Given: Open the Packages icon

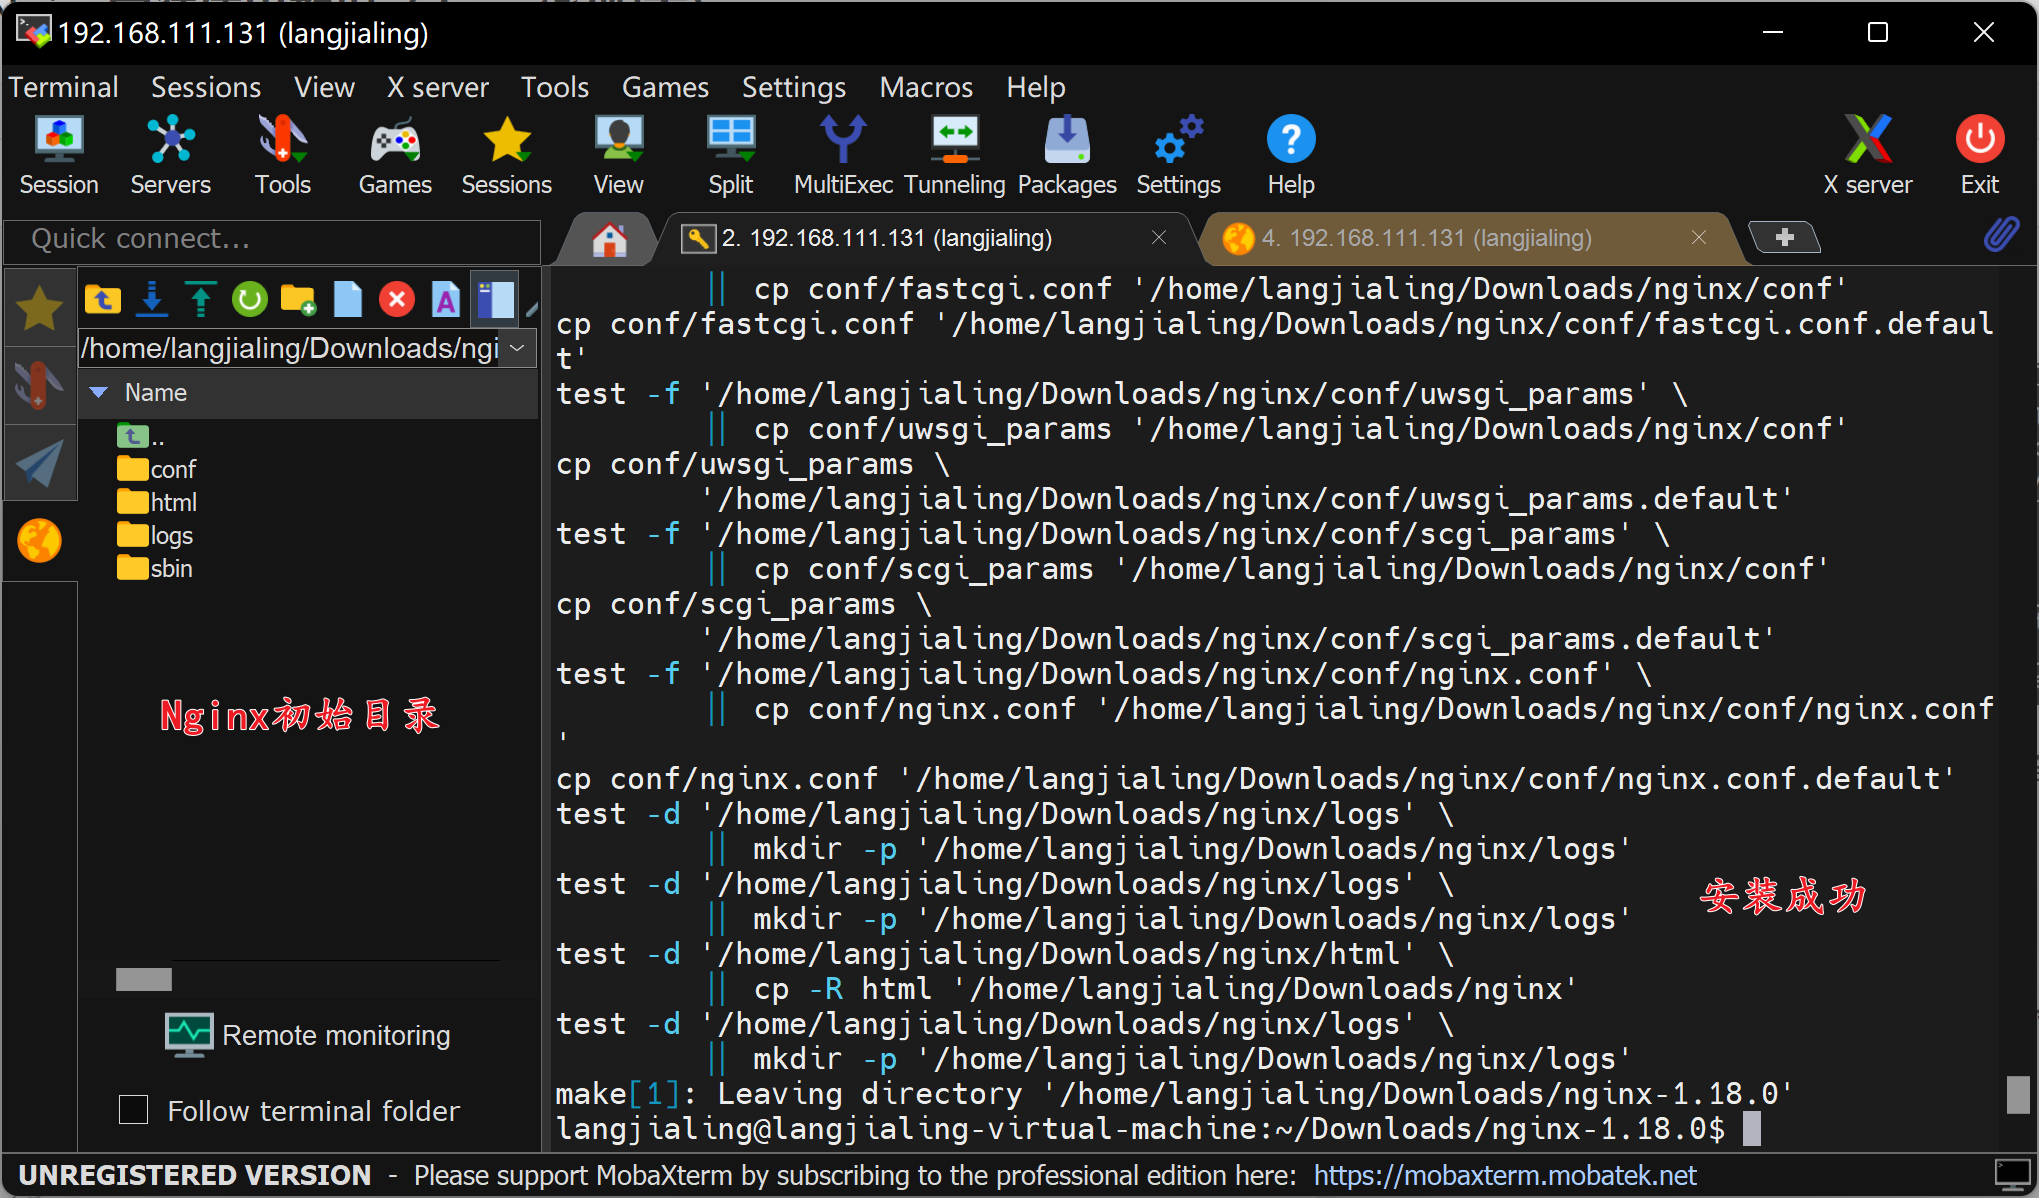Looking at the screenshot, I should [1067, 155].
